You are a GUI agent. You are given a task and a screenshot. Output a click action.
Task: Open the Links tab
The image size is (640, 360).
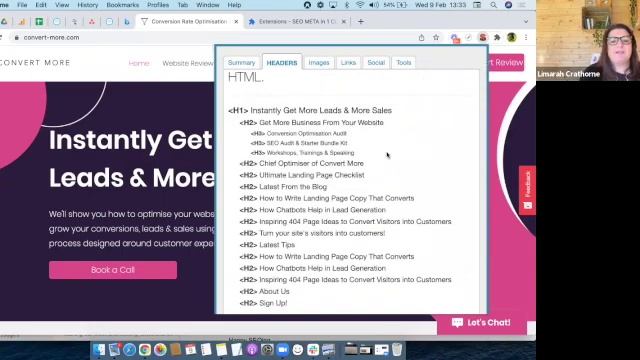348,62
